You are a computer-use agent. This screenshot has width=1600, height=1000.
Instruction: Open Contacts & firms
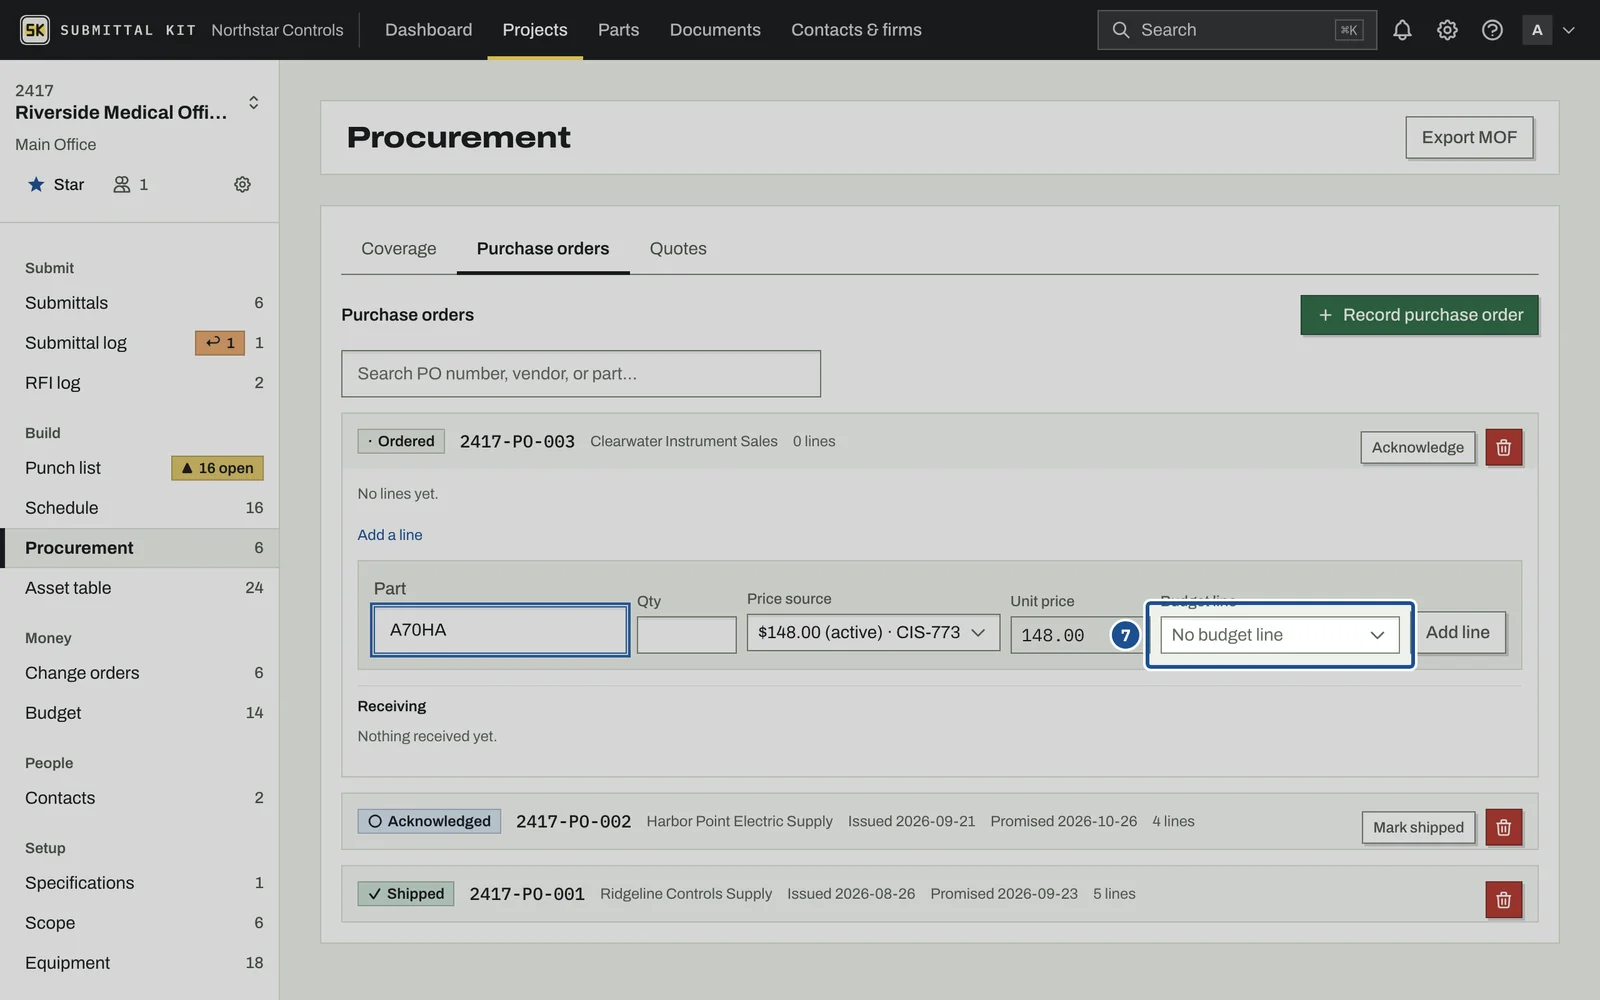coord(856,30)
